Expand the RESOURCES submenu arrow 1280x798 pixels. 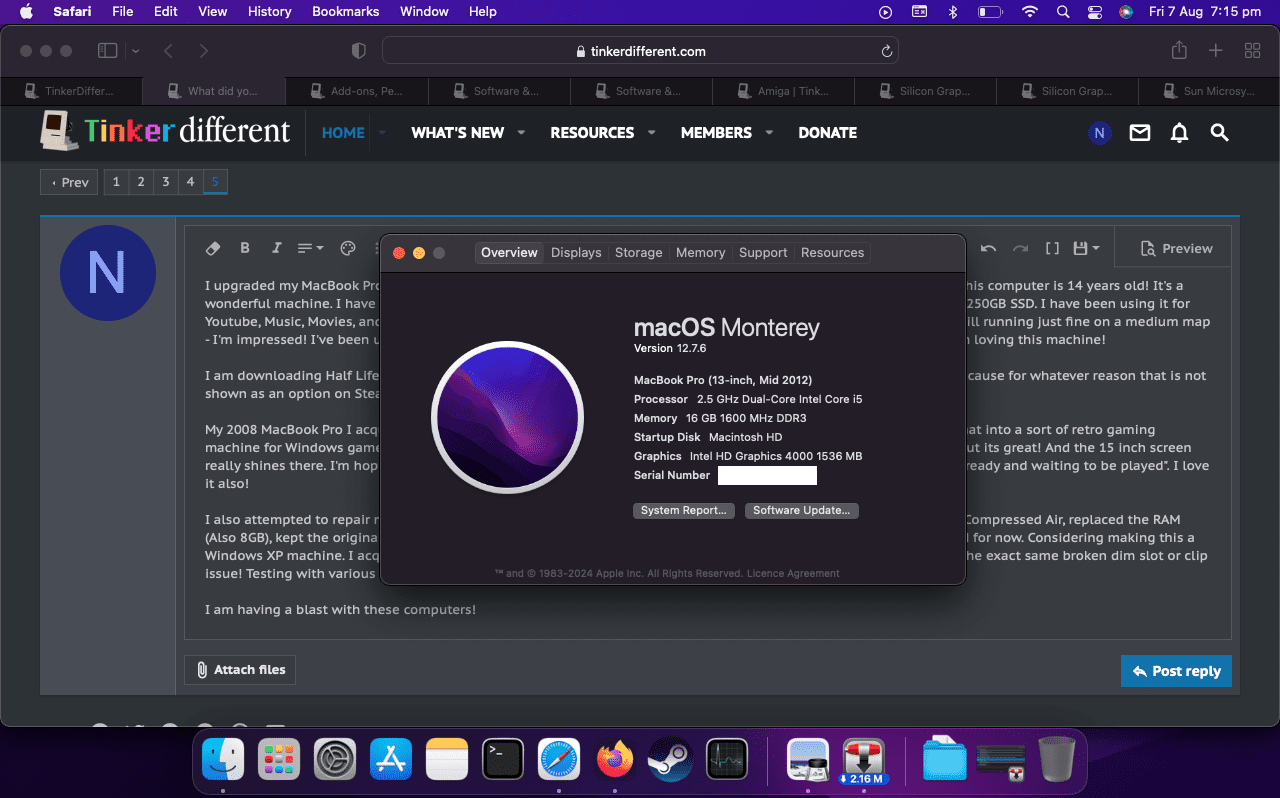coord(651,132)
